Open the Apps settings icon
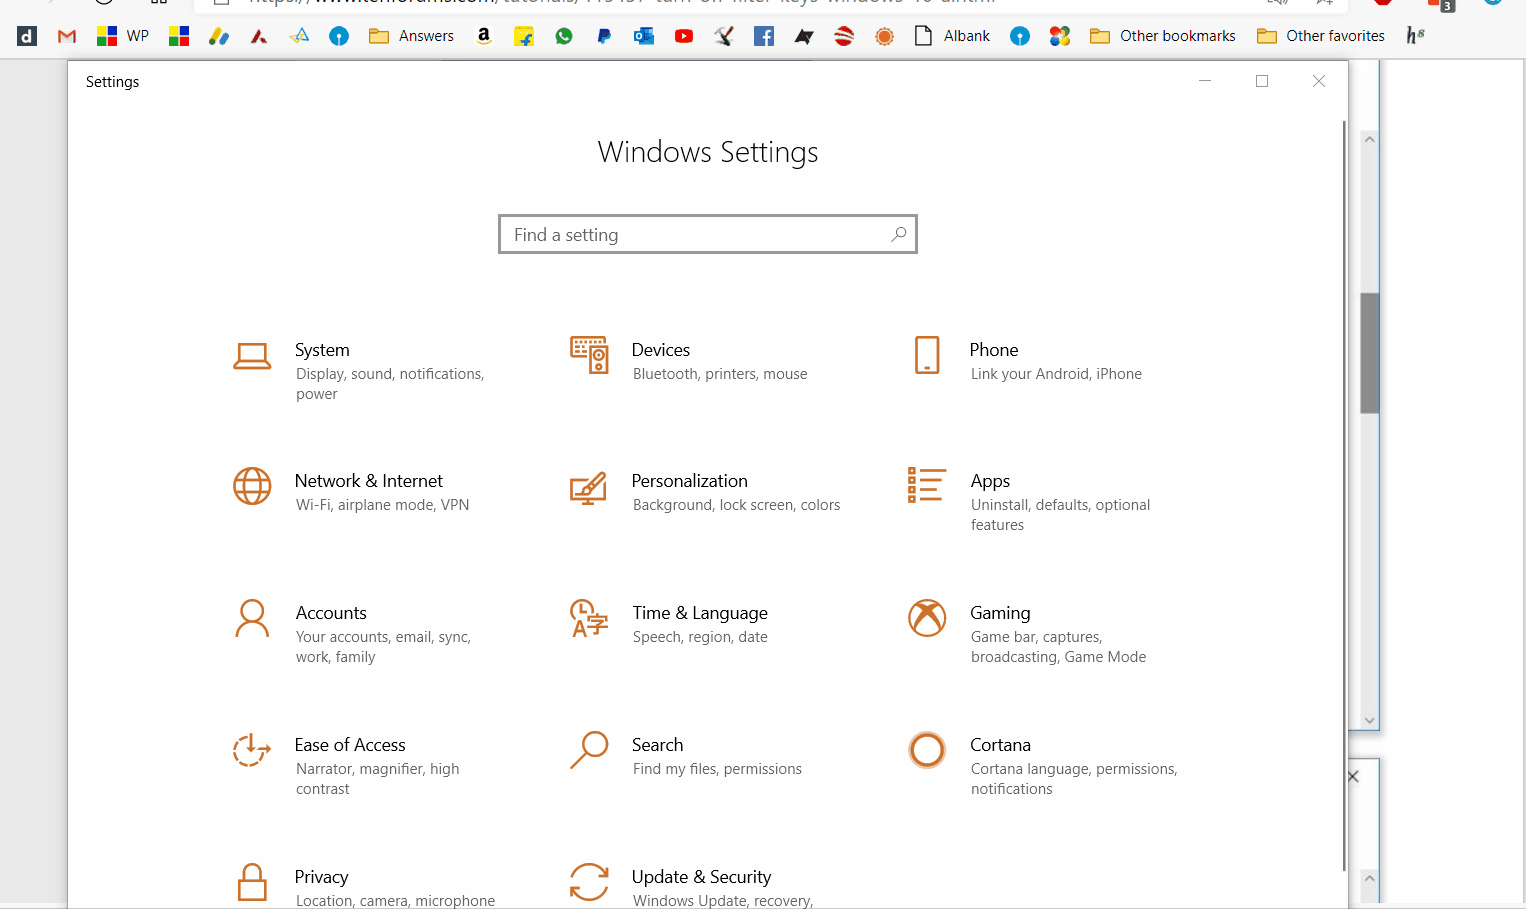The width and height of the screenshot is (1526, 909). (927, 485)
